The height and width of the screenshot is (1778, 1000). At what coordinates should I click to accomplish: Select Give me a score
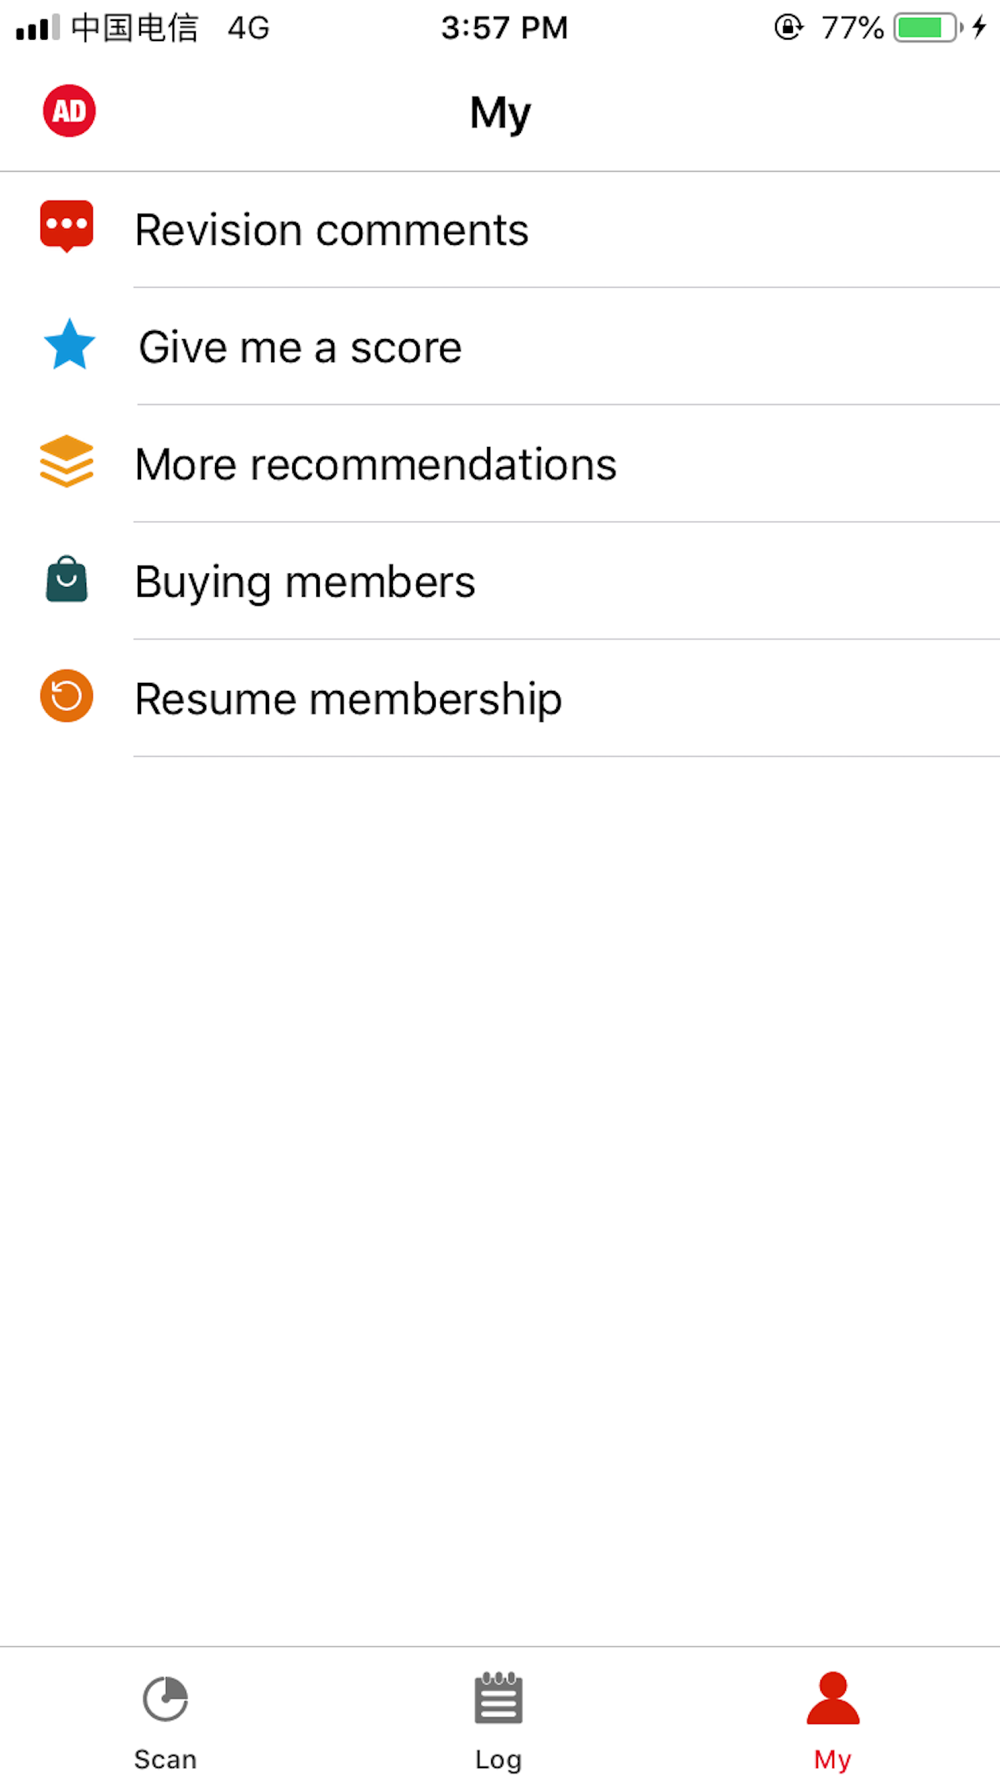point(300,348)
